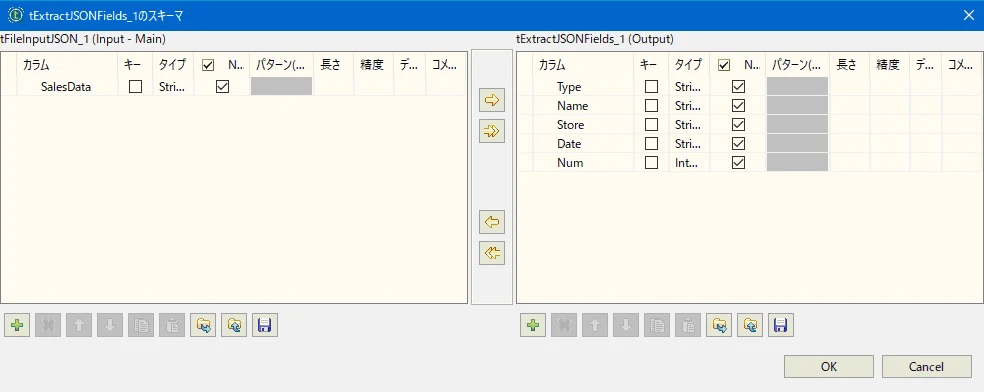Click the output schema paste columns icon
984x392 pixels.
point(688,326)
